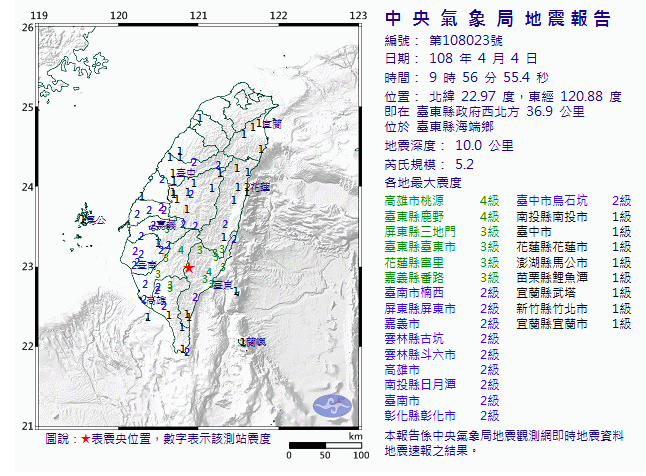This screenshot has width=646, height=476.
Task: Select the magnitude line 芮氏規模 5.2
Action: [x=429, y=164]
